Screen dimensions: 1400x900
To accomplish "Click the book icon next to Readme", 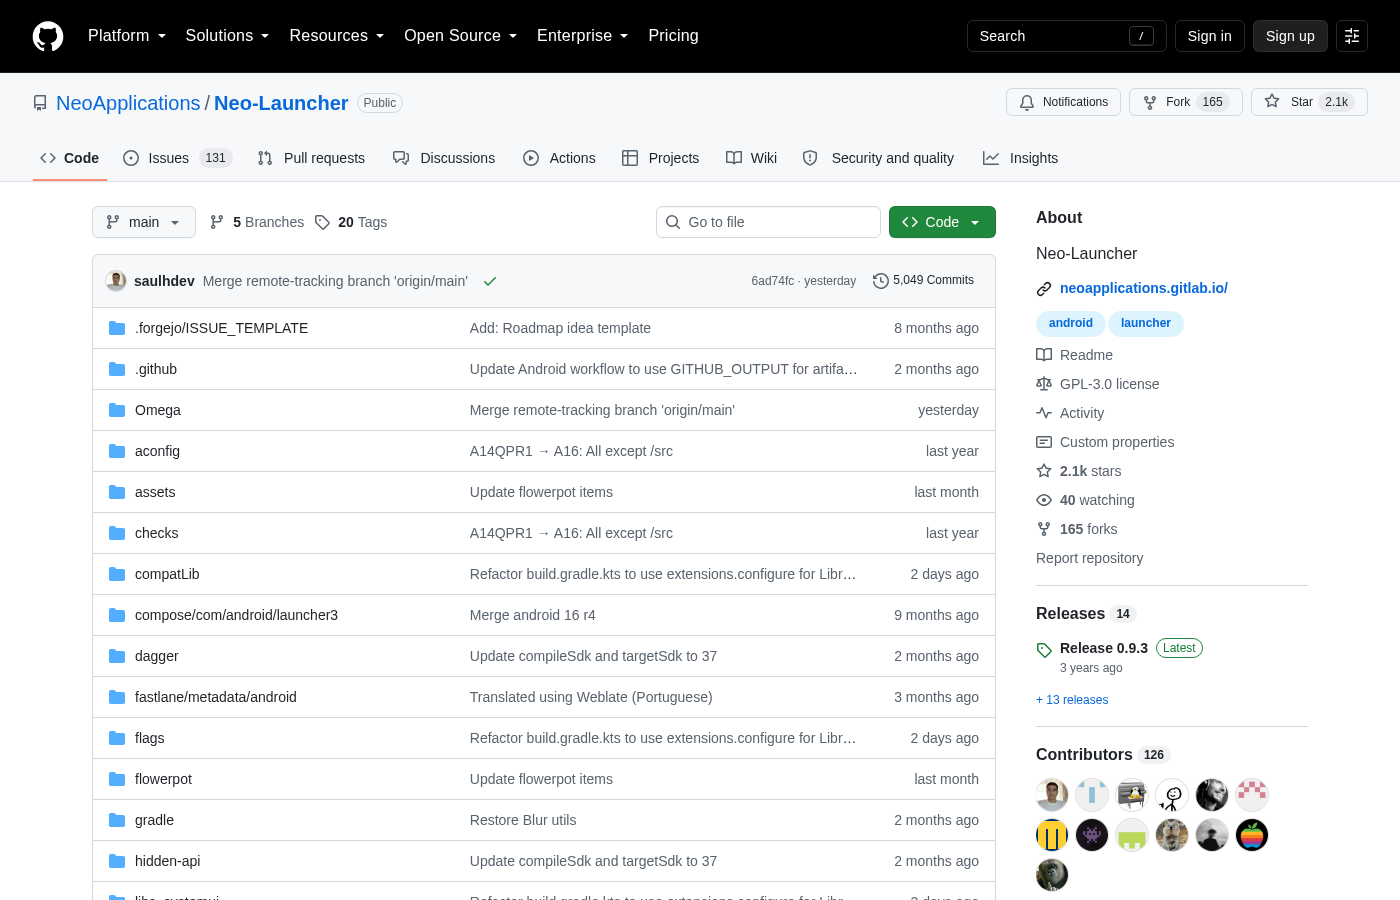I will (x=1044, y=355).
